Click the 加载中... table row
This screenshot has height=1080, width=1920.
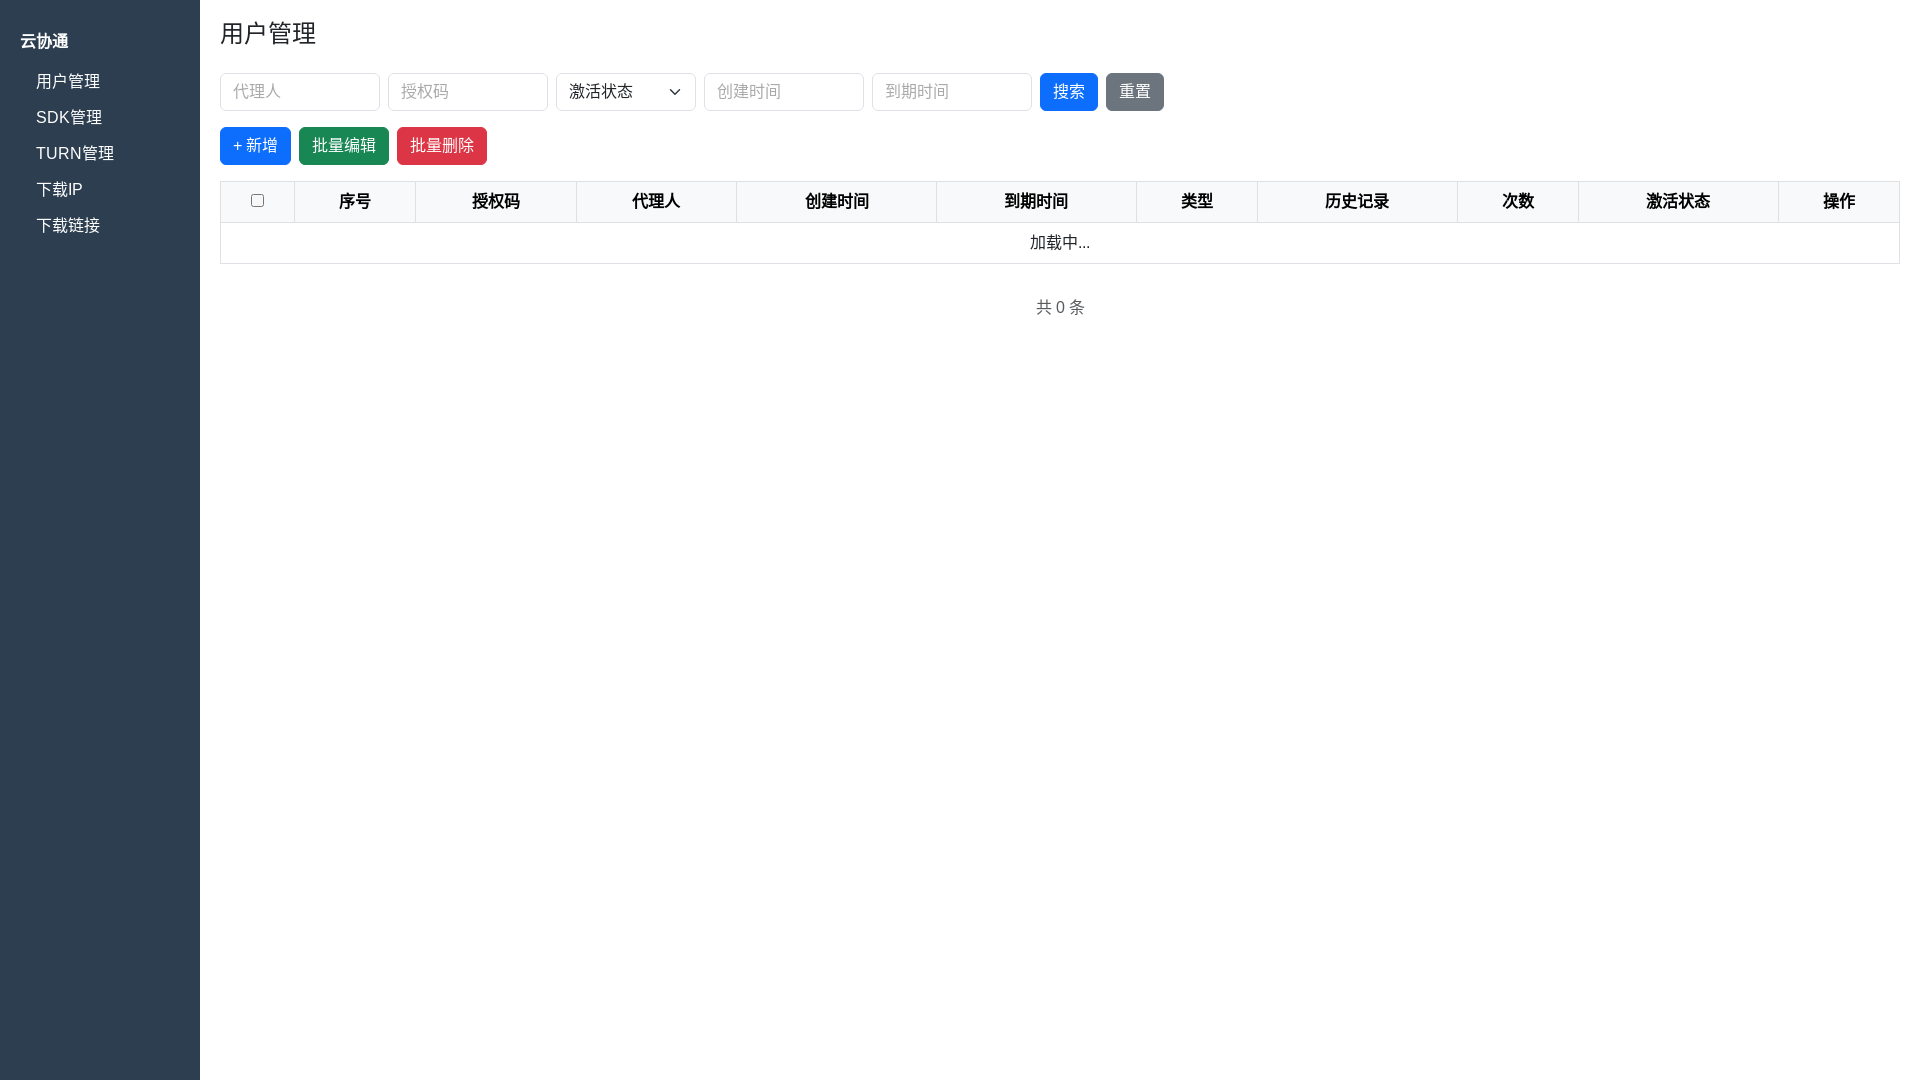(1060, 243)
